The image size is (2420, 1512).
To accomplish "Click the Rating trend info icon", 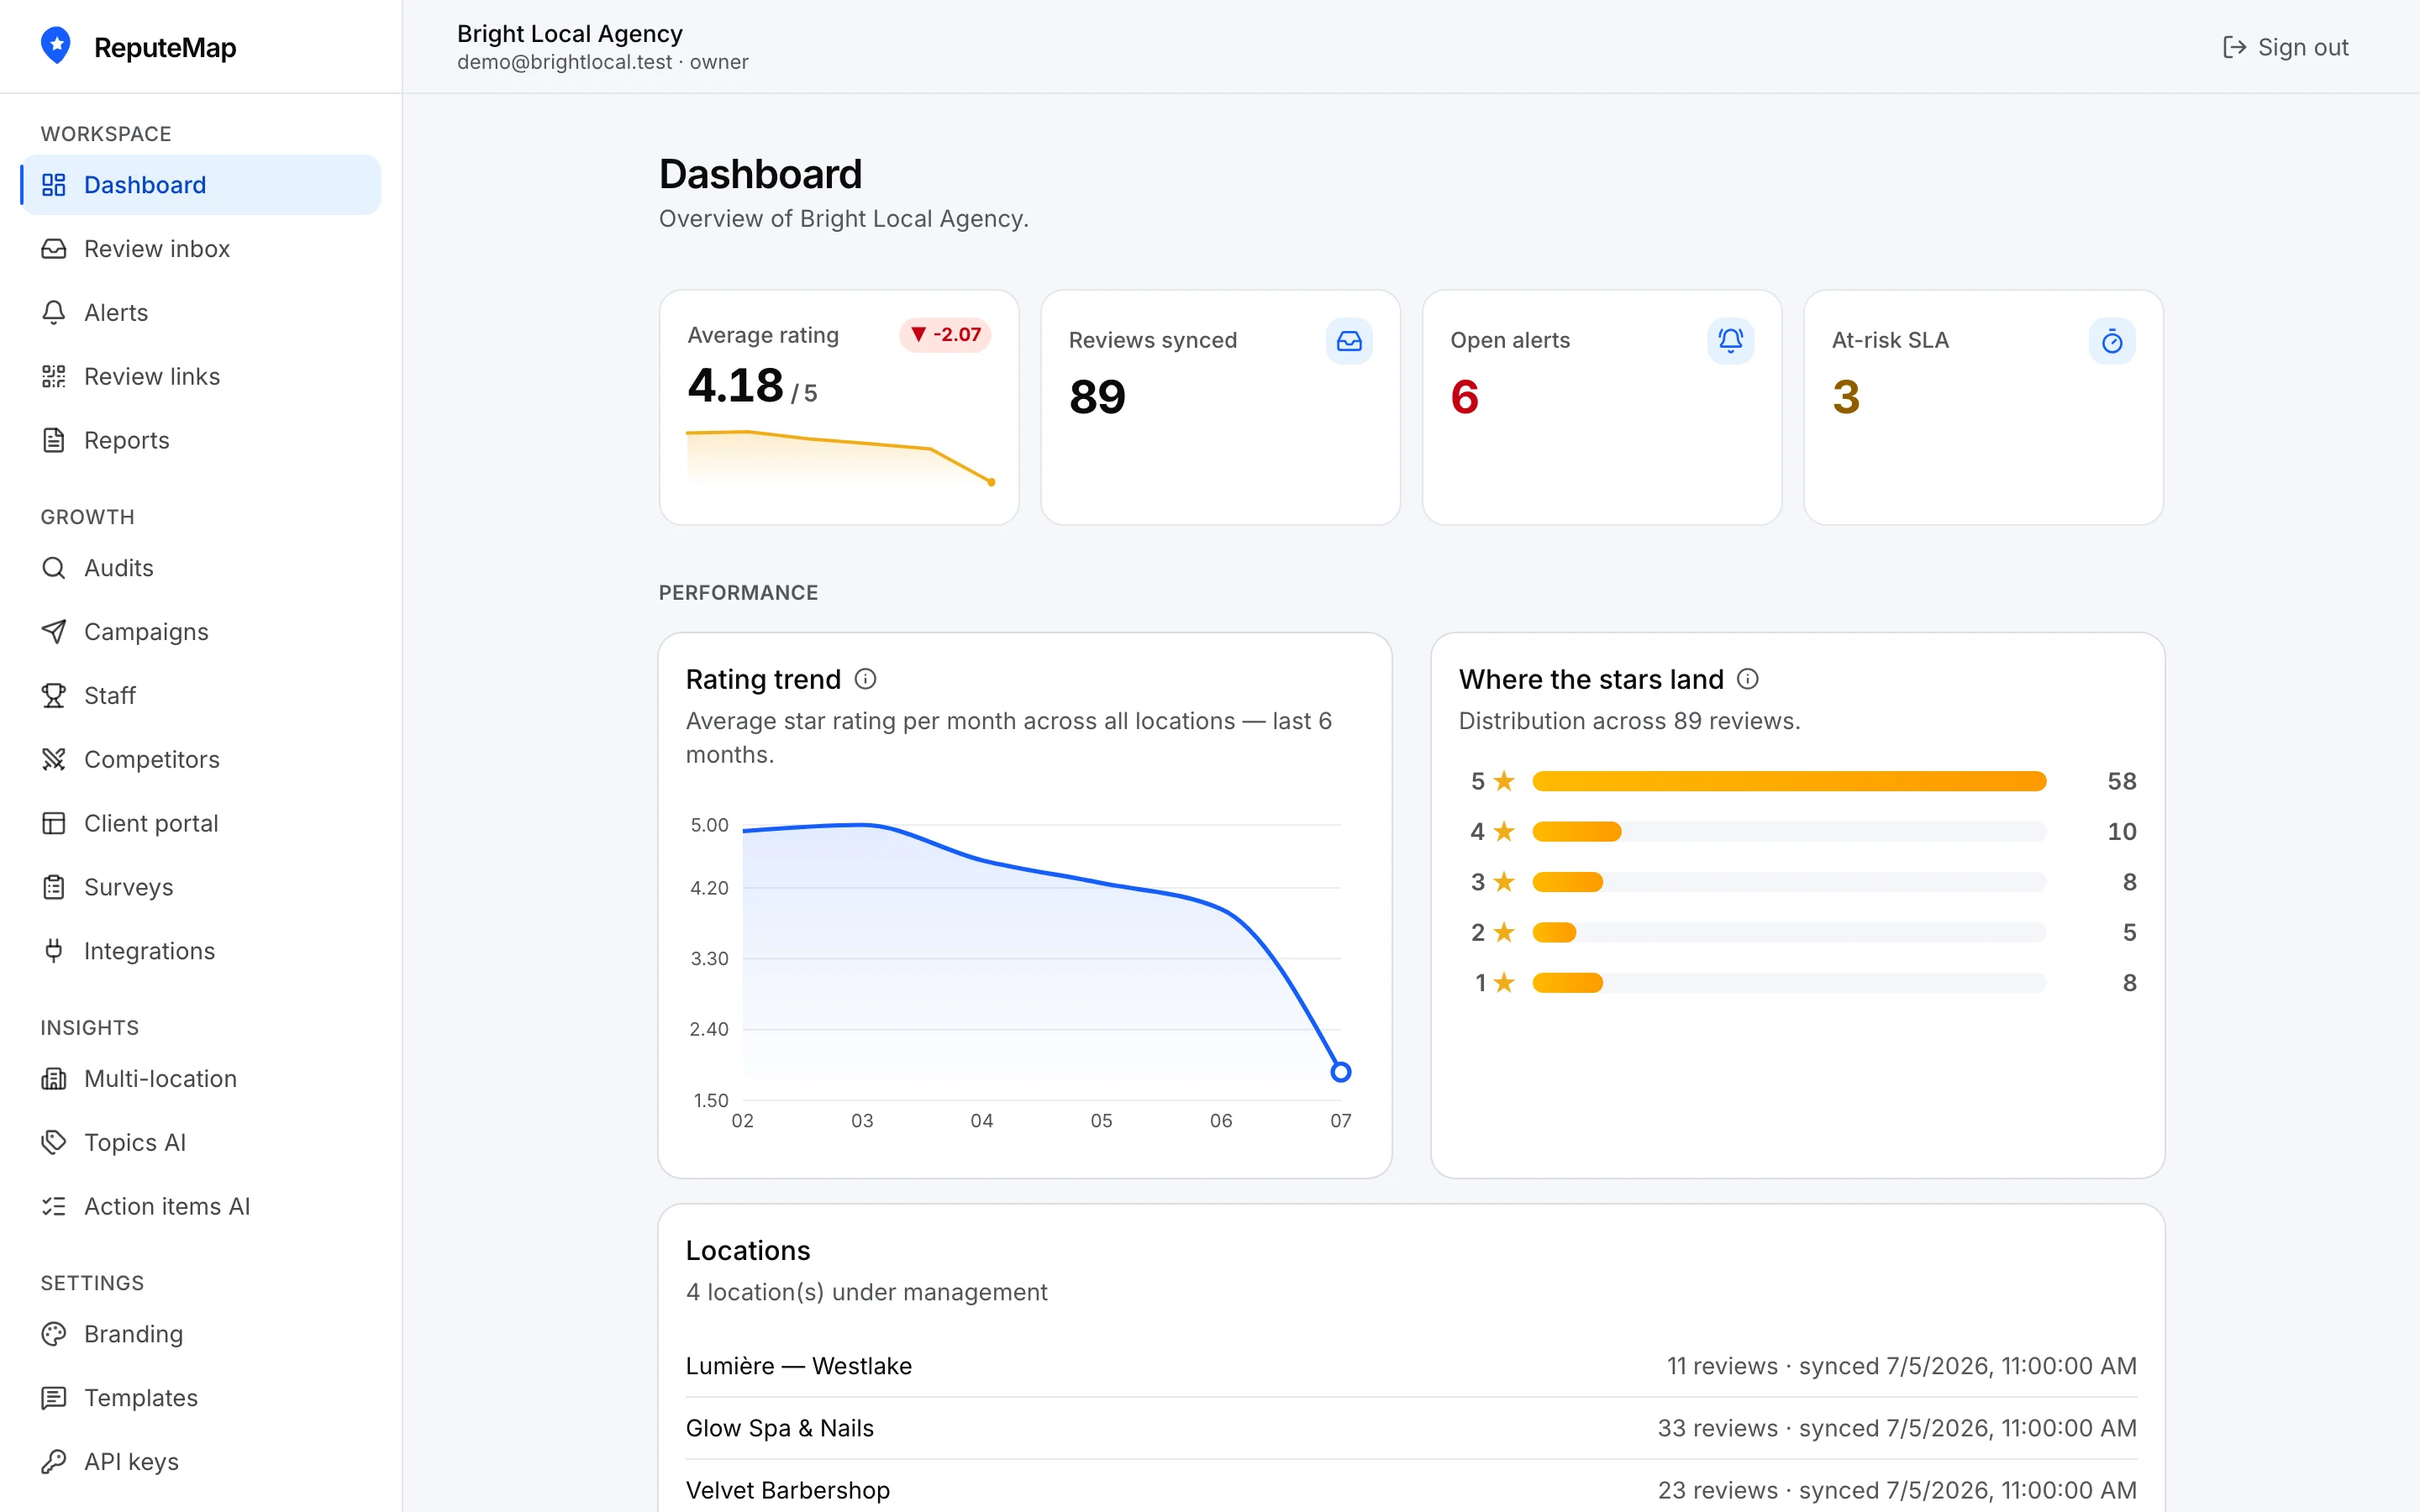I will (x=866, y=679).
